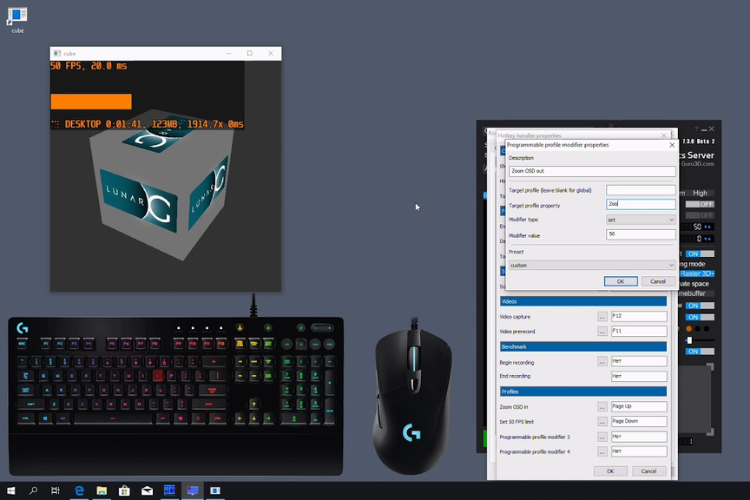Click the Video capture hotkey field F12

coord(639,316)
